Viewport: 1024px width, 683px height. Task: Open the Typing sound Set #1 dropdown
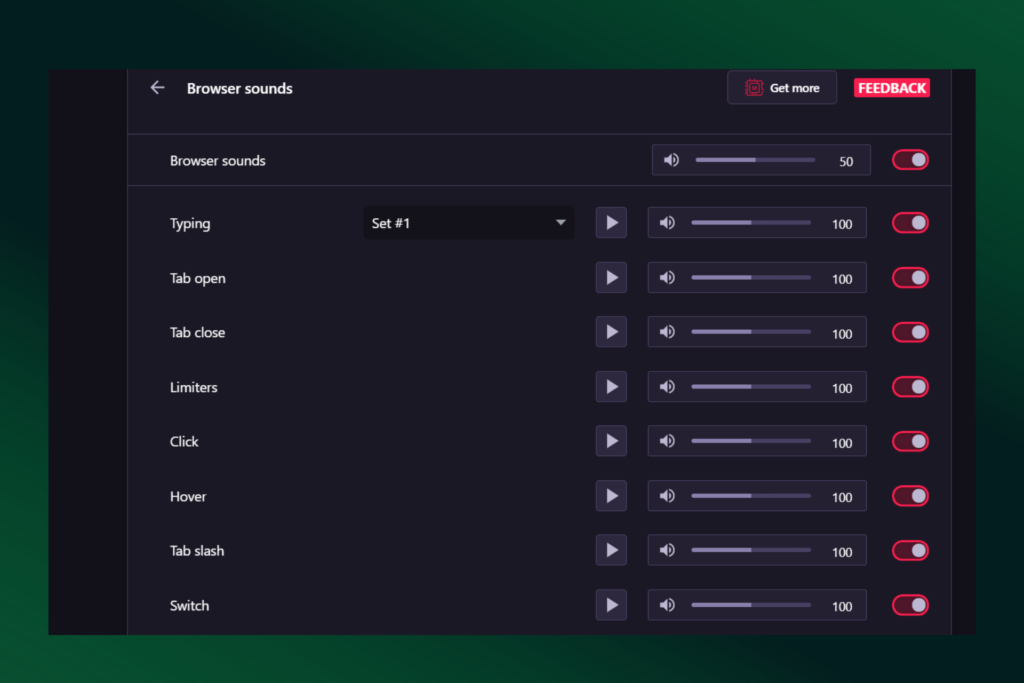[x=468, y=222]
